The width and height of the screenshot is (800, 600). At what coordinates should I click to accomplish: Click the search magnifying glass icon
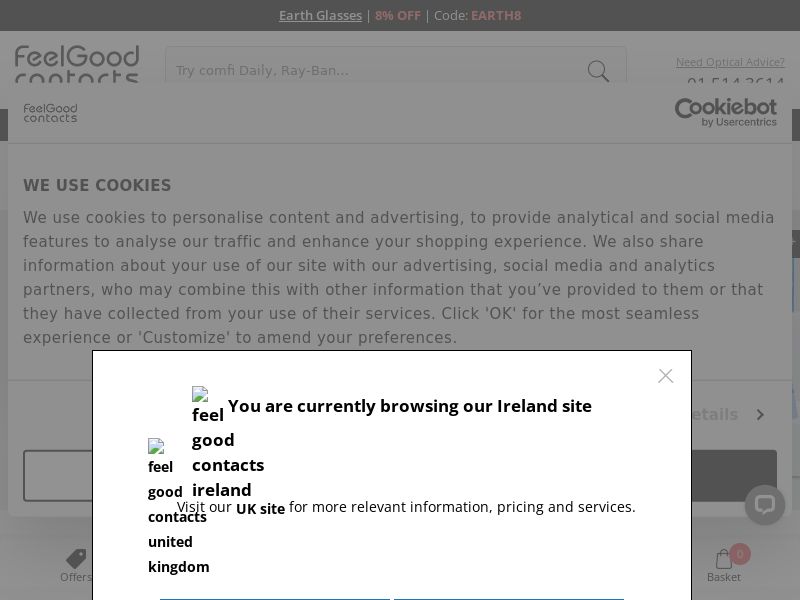pyautogui.click(x=598, y=71)
